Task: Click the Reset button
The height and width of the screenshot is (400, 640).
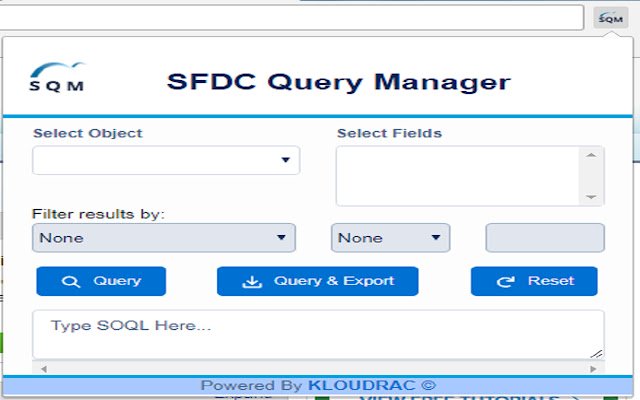Action: click(534, 281)
